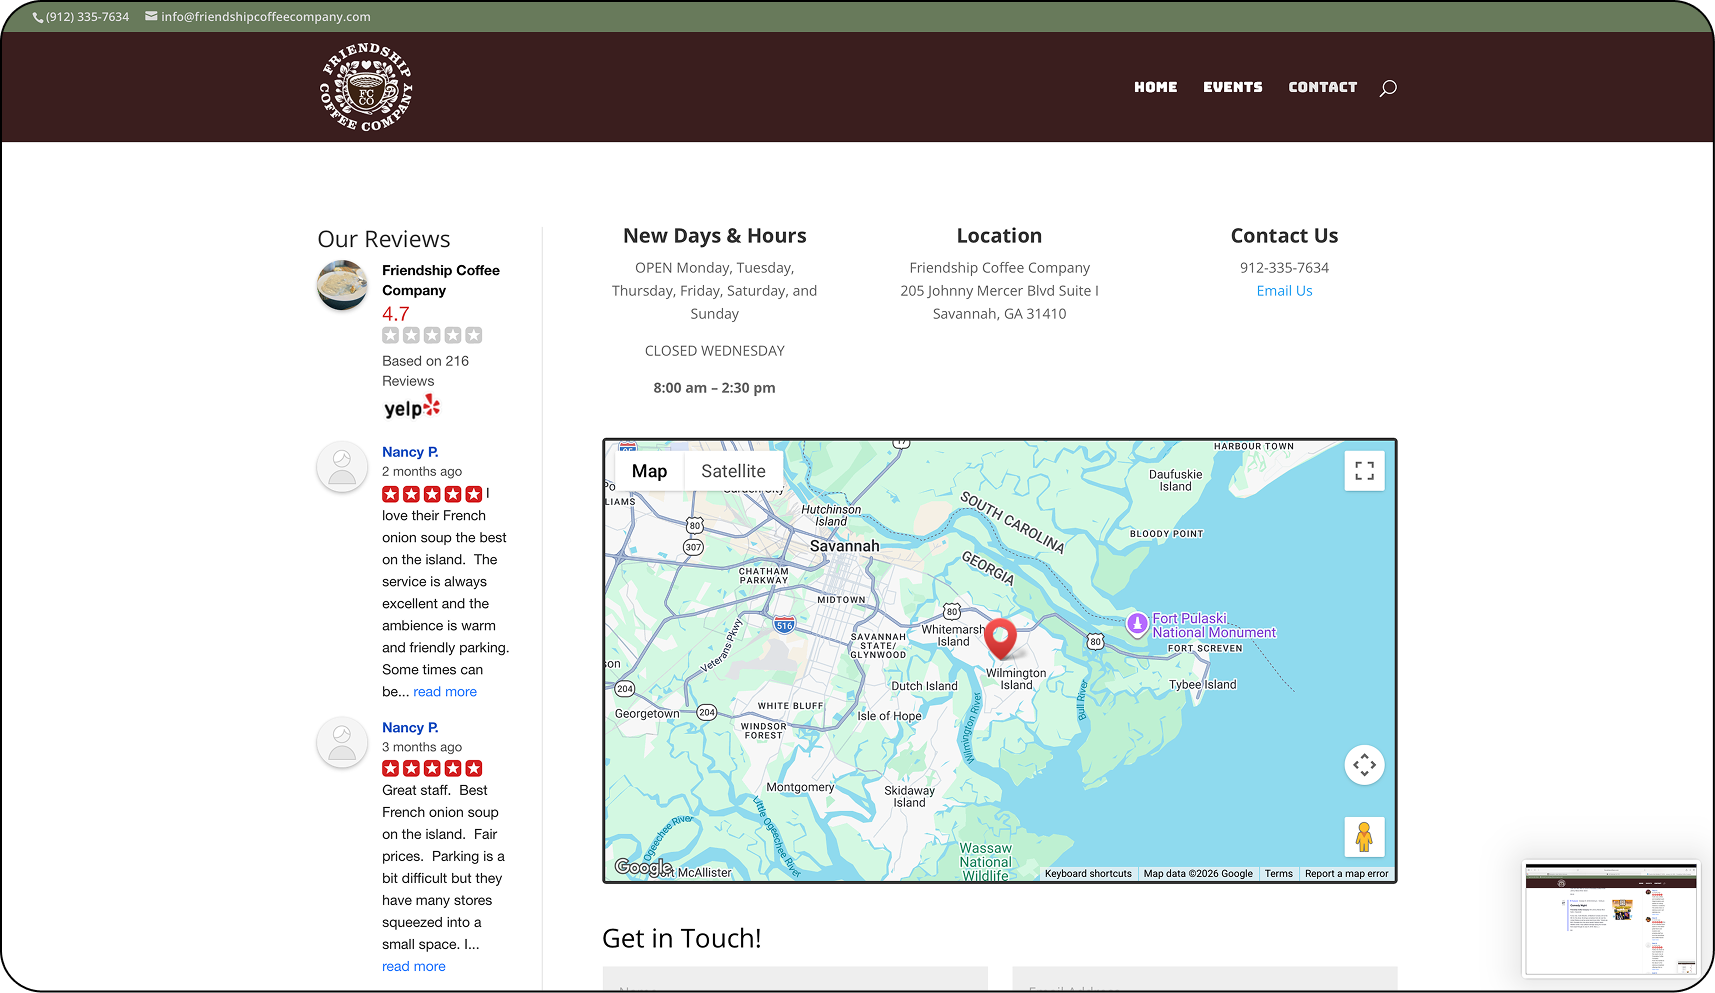Open map camera pan controls
The height and width of the screenshot is (993, 1715).
(1364, 765)
